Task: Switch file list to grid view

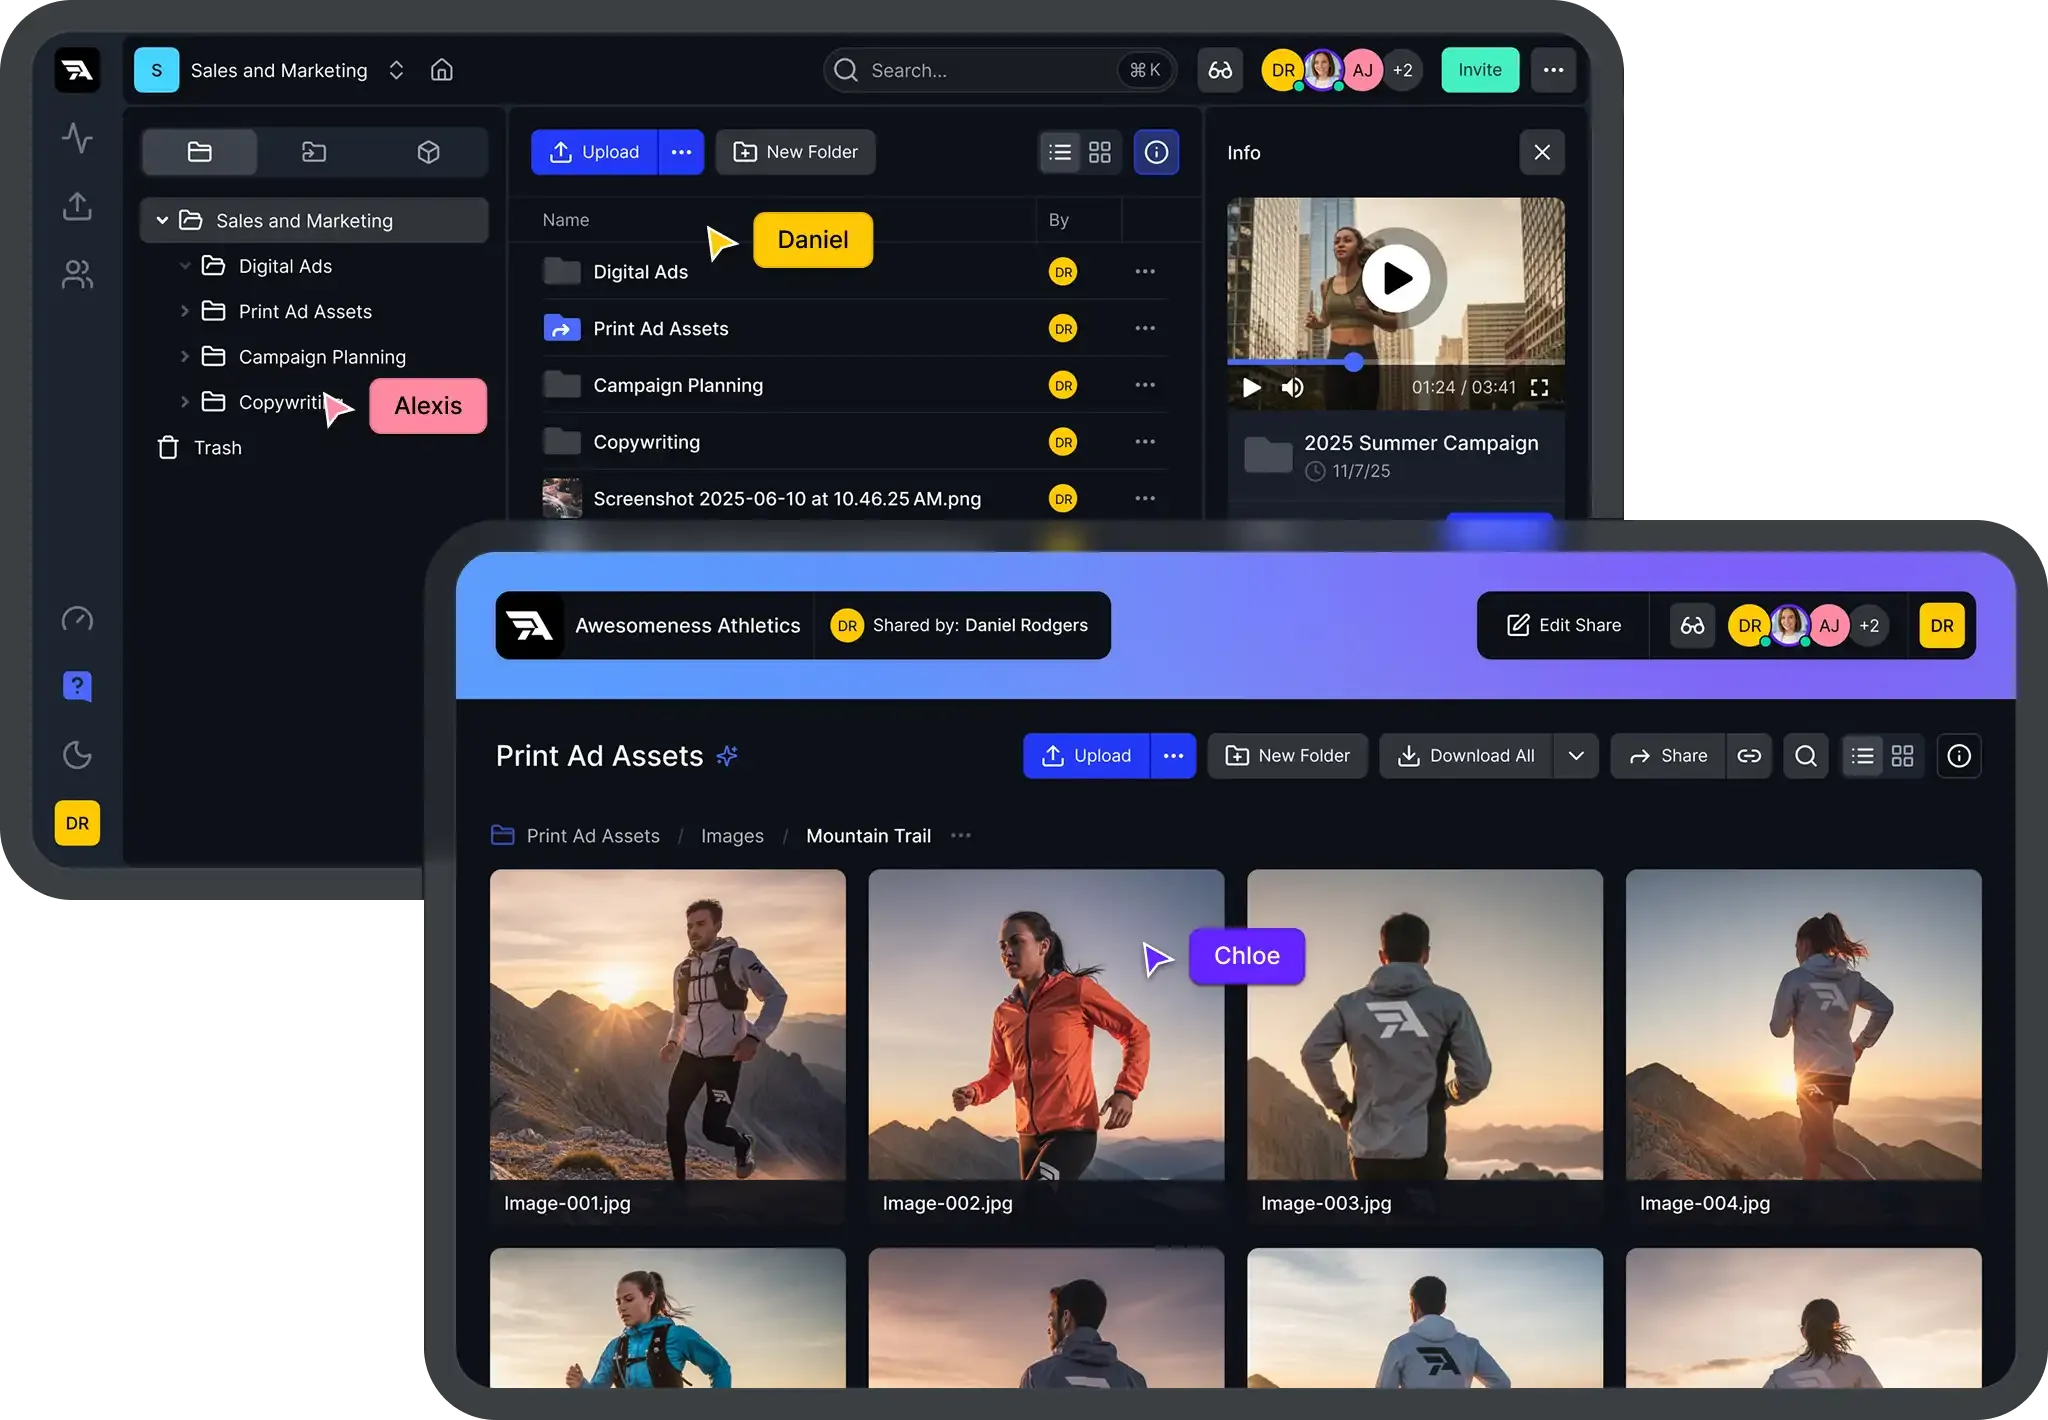Action: coord(1098,152)
